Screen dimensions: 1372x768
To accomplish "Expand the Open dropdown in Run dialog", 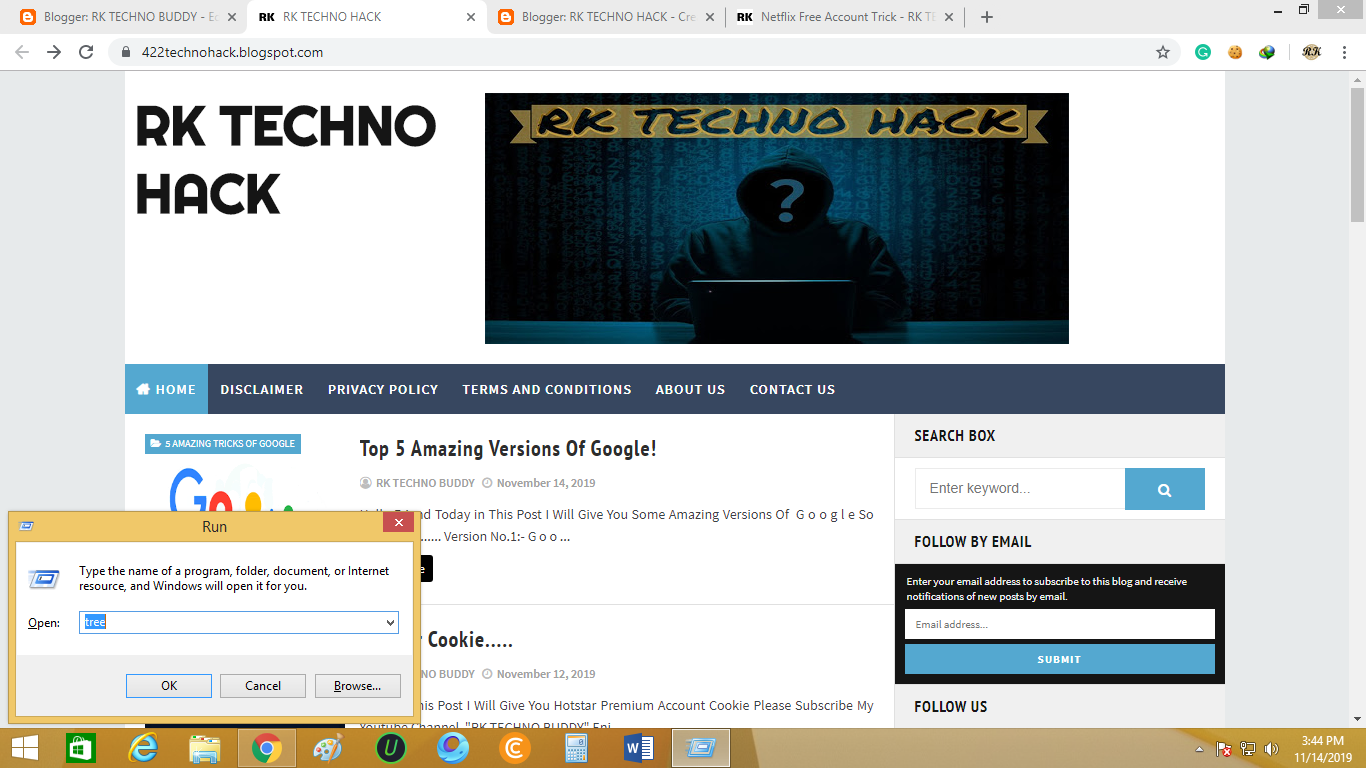I will point(391,622).
